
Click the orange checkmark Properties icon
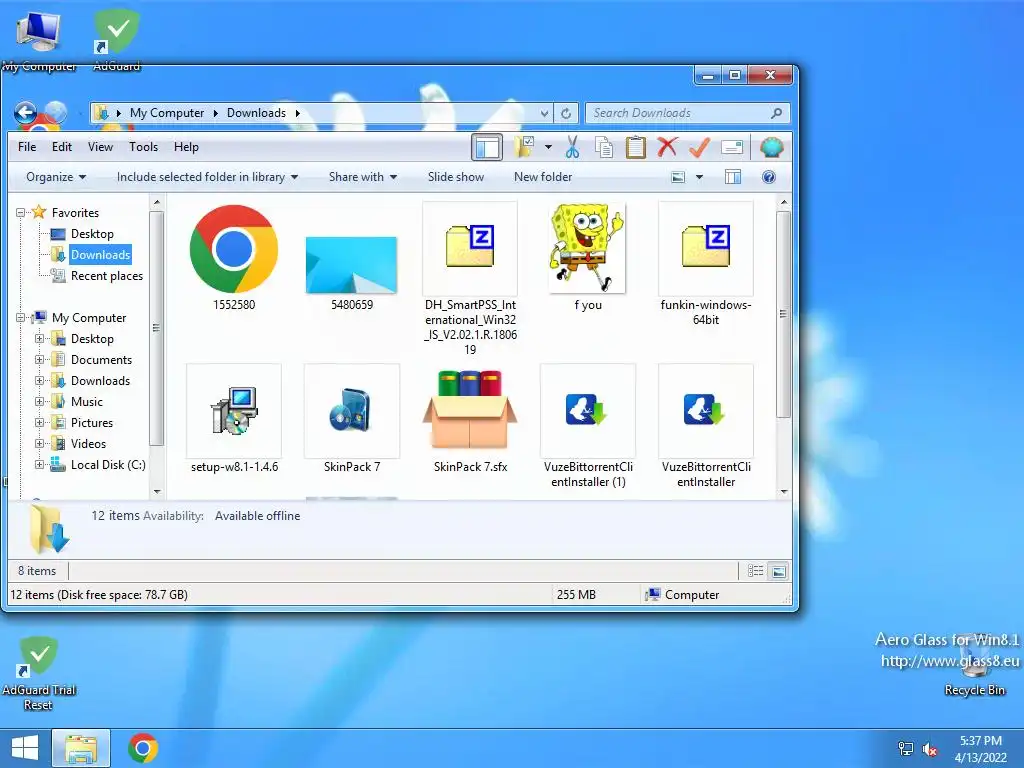(699, 147)
